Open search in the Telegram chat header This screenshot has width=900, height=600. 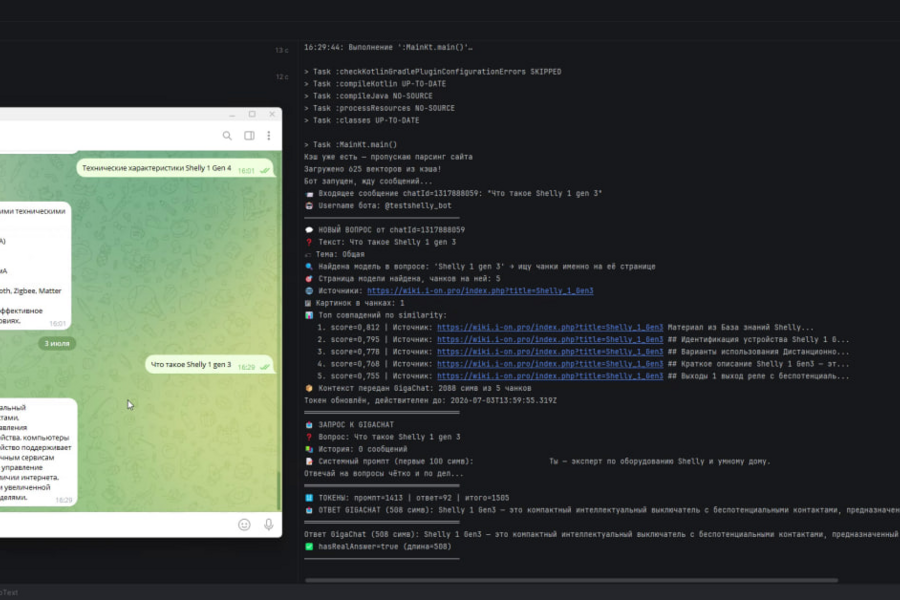coord(227,136)
